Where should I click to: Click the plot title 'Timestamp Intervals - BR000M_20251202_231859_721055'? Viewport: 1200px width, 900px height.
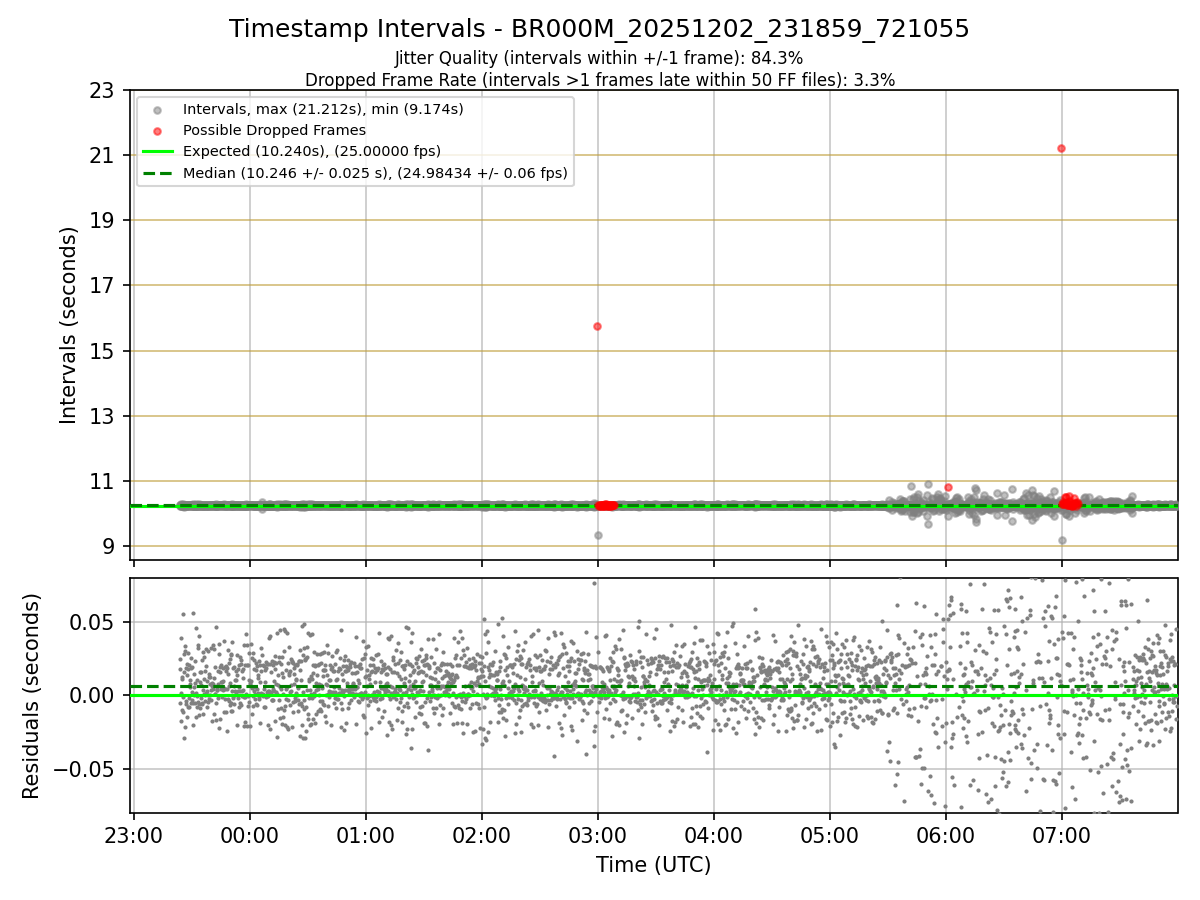point(599,29)
